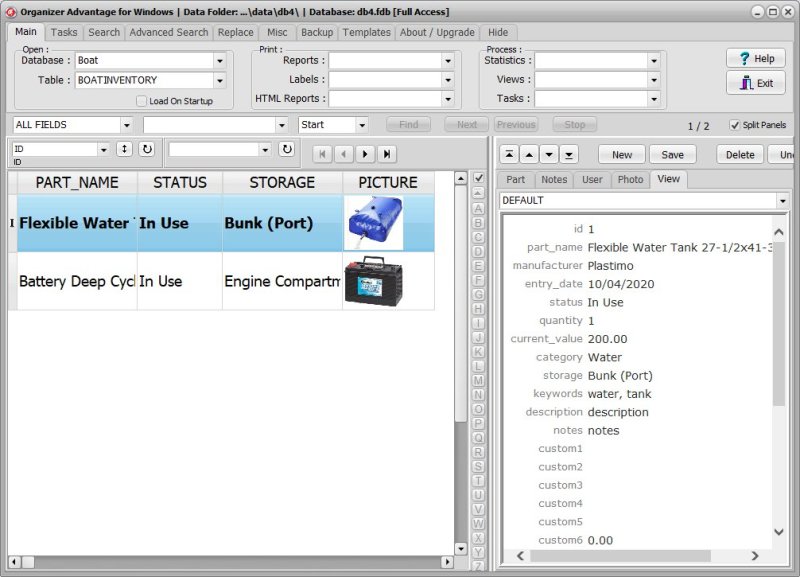Image resolution: width=800 pixels, height=577 pixels.
Task: Filter by letter A in alphabet index
Action: tap(478, 208)
